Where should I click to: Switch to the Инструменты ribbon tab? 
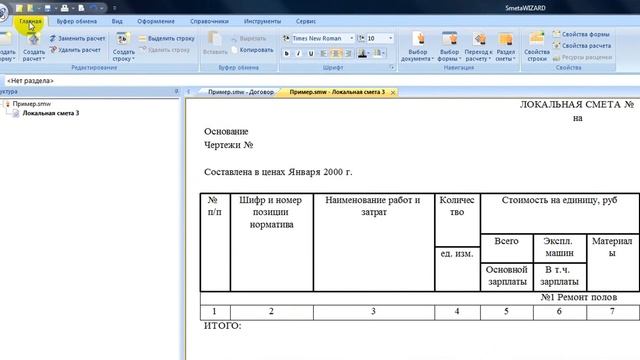(262, 21)
